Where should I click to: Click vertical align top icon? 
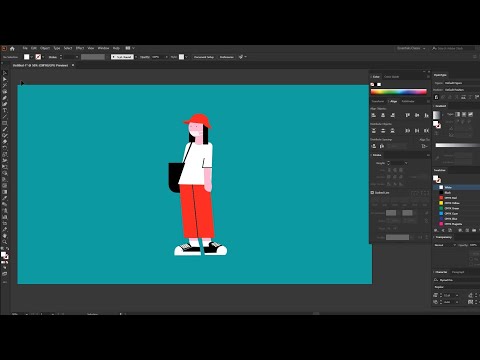(x=407, y=115)
